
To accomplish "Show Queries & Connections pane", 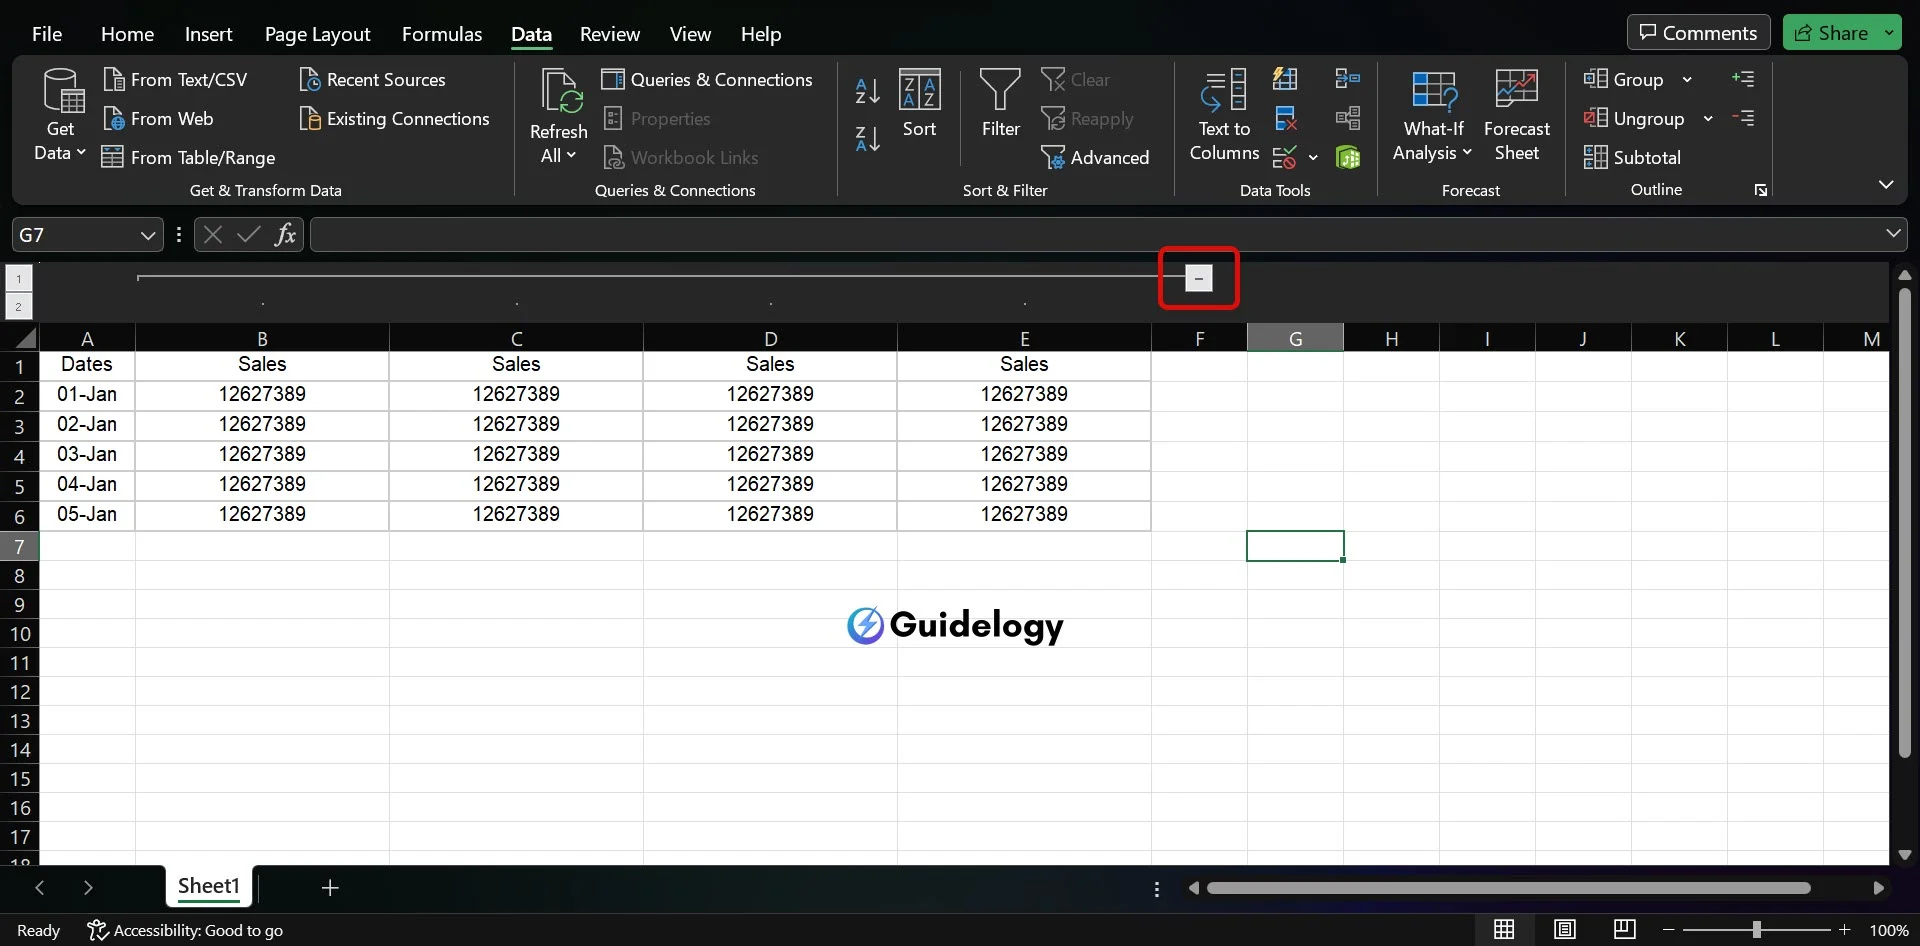I will [x=707, y=79].
